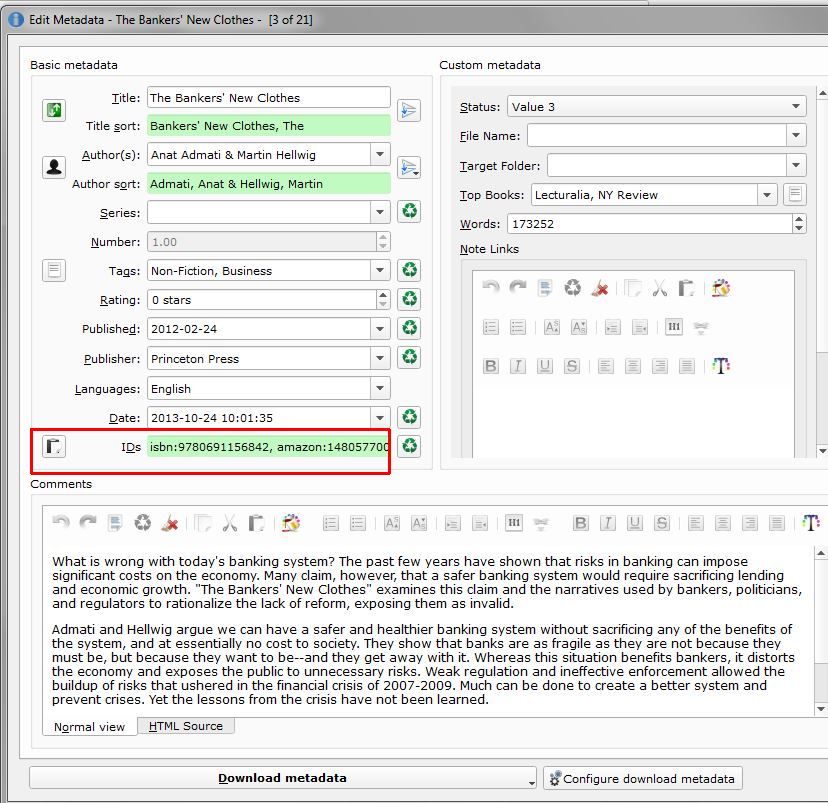Expand the Publisher dropdown arrow
Viewport: 828px width, 803px height.
click(380, 358)
